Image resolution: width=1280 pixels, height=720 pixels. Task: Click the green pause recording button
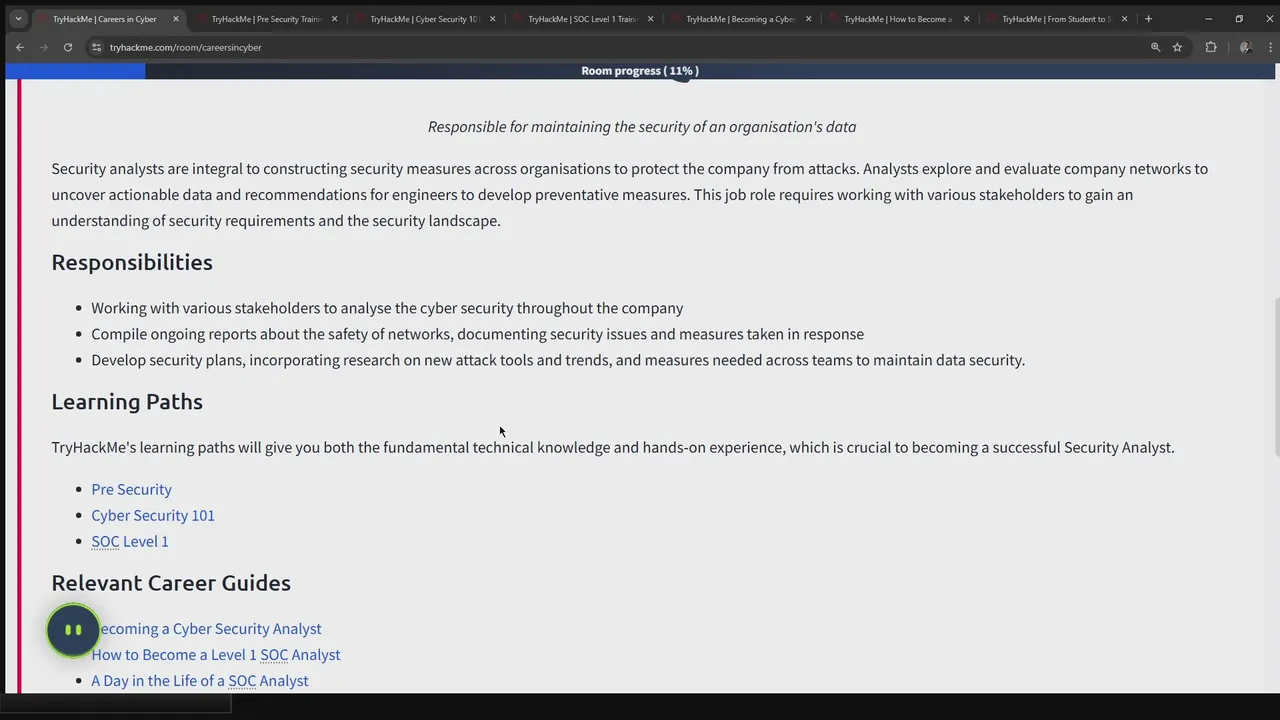click(x=73, y=630)
